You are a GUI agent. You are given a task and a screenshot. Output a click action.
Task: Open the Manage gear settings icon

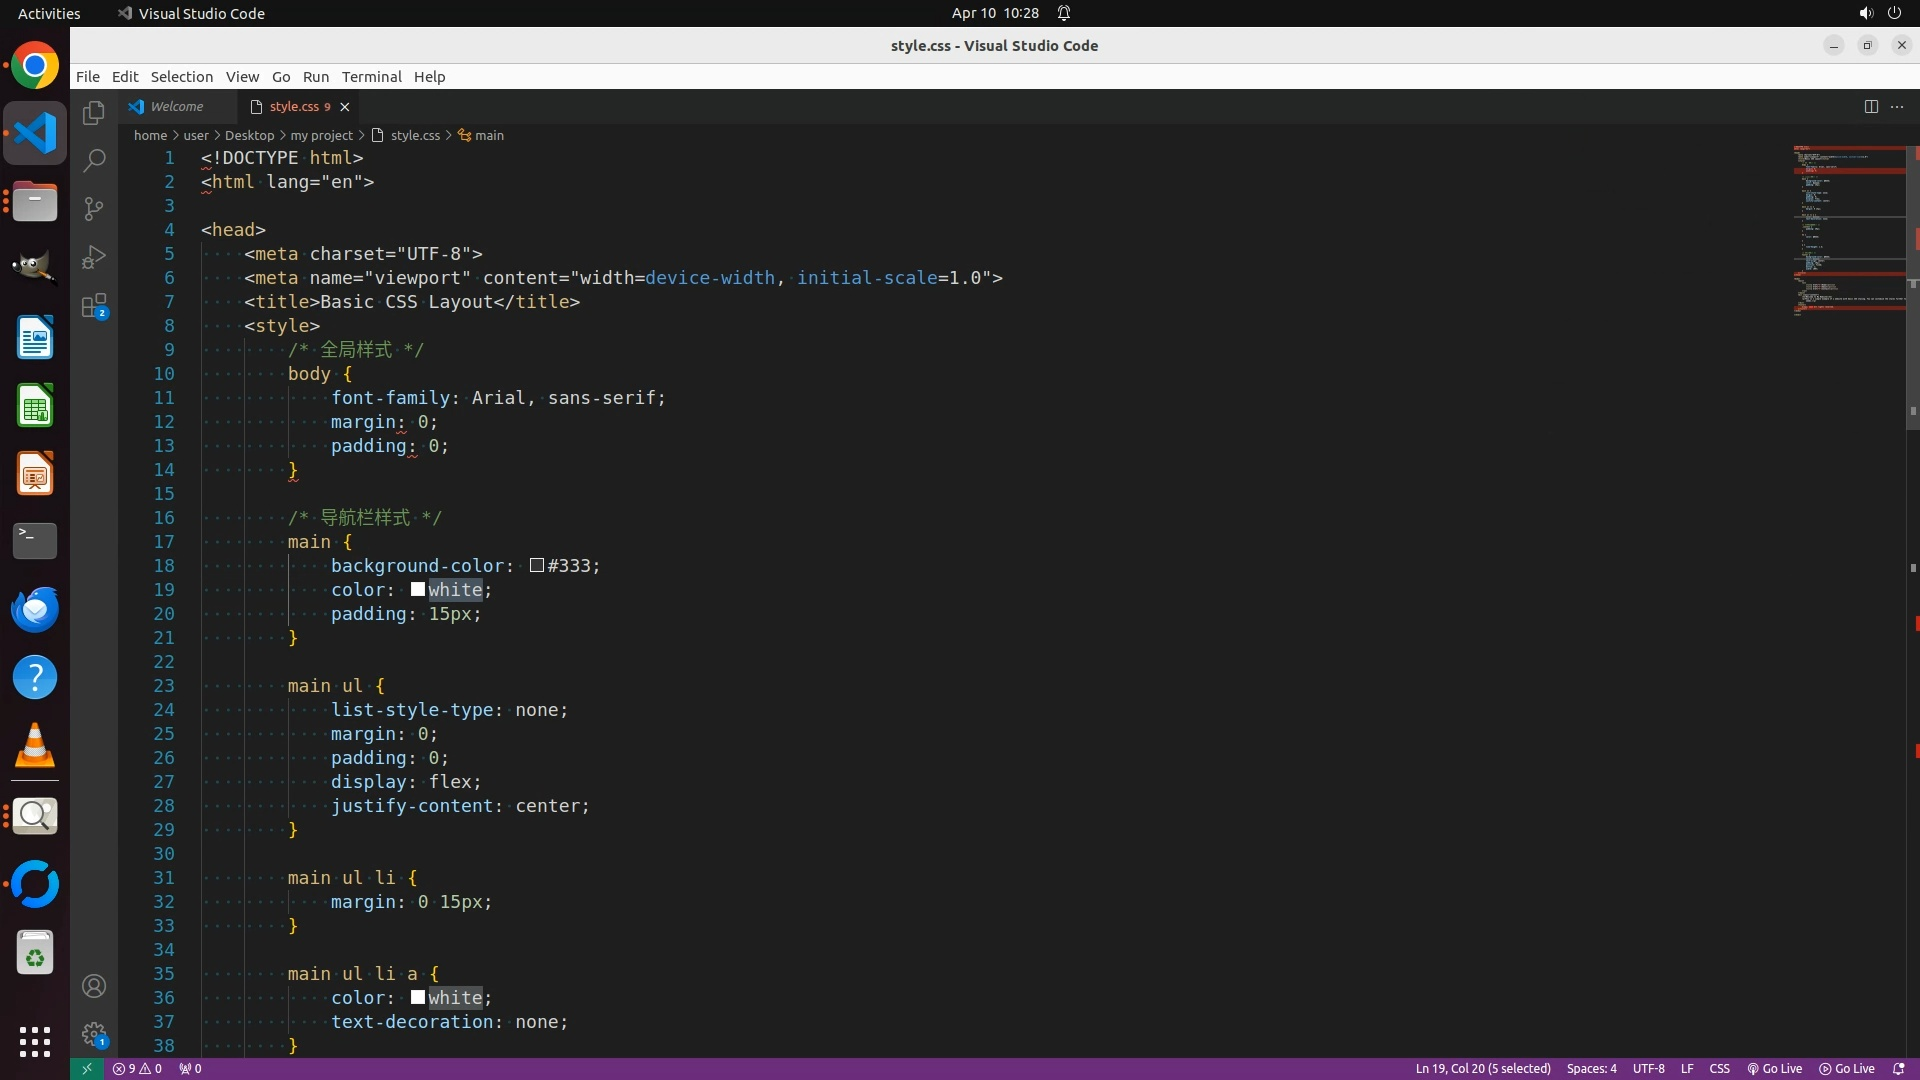coord(94,1034)
